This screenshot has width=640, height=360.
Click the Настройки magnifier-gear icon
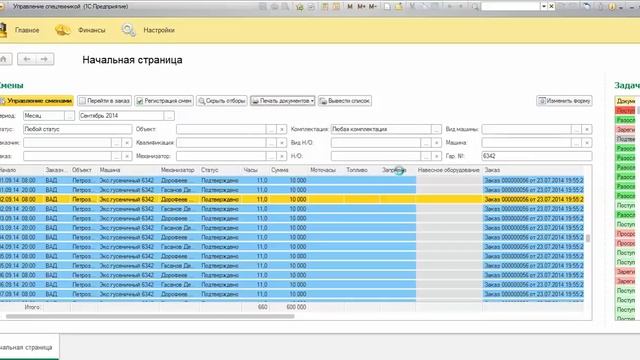pyautogui.click(x=129, y=30)
